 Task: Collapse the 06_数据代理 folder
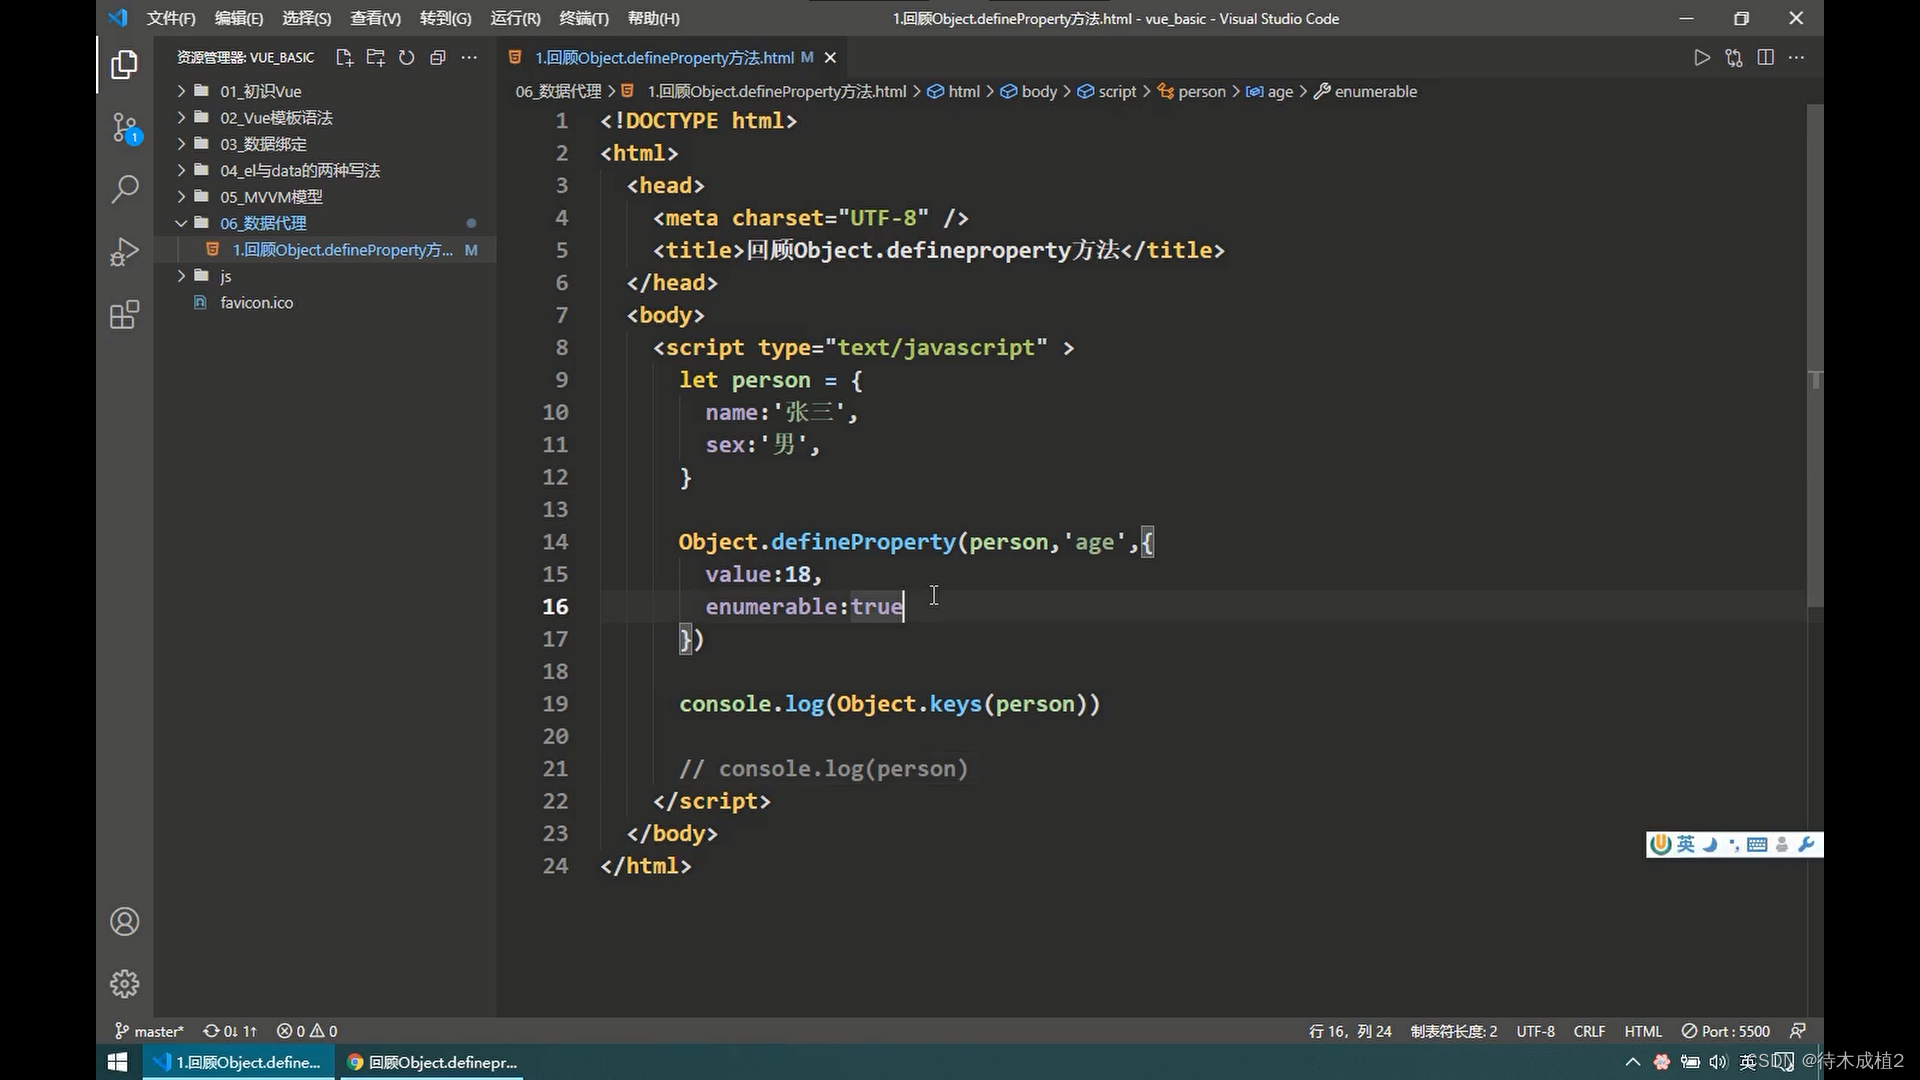[x=325, y=223]
